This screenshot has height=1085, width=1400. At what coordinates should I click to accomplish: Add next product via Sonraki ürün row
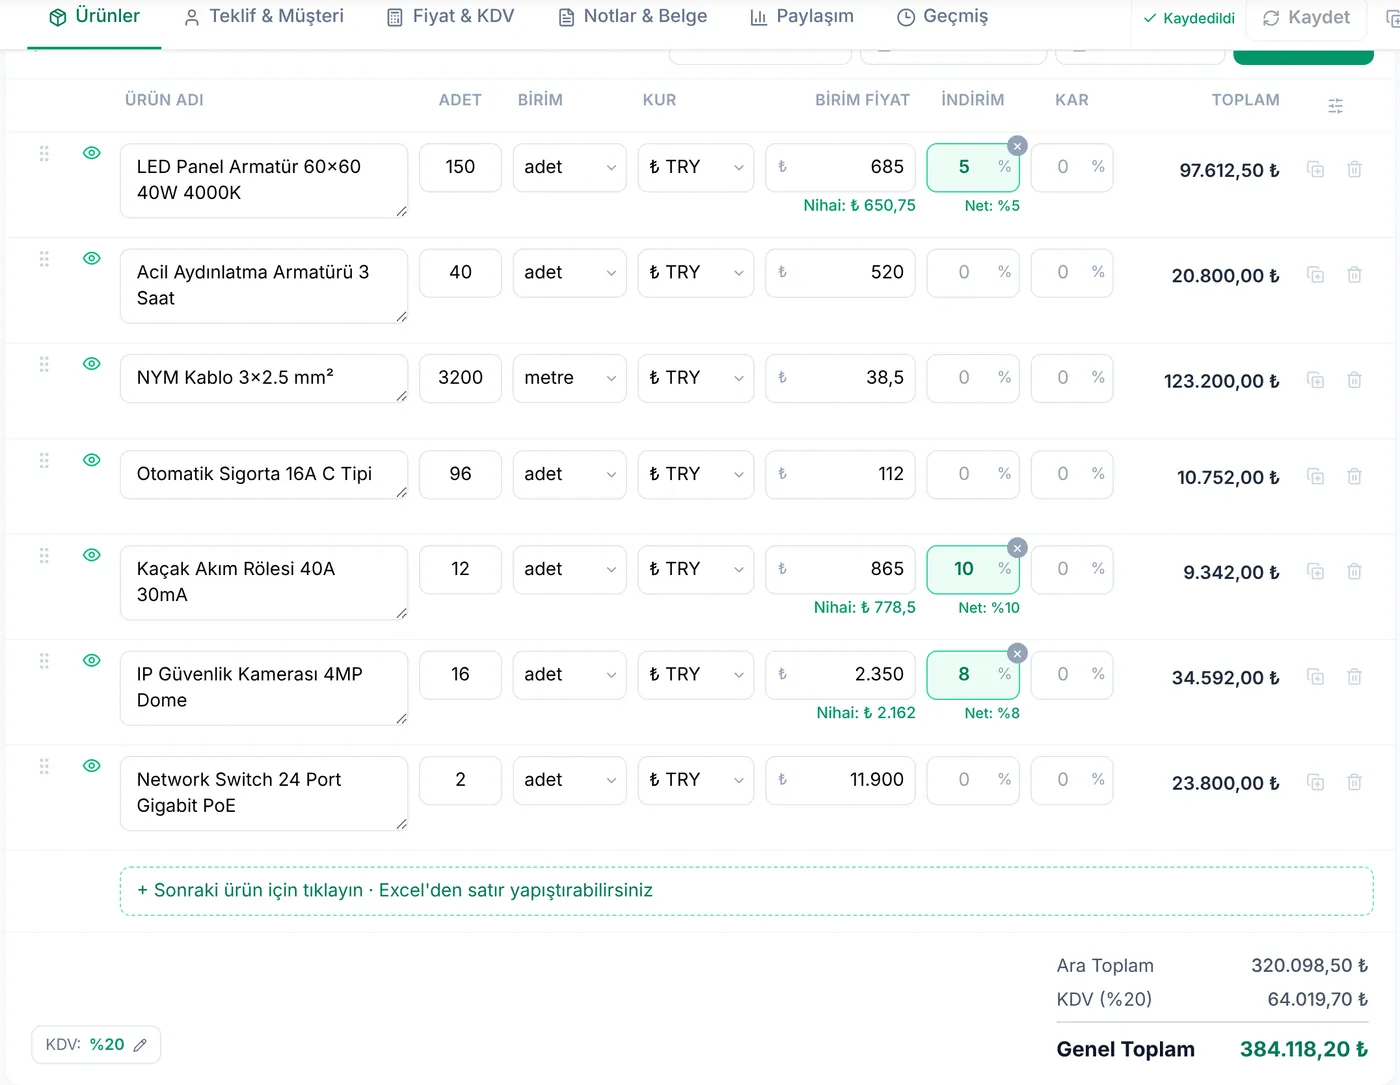[x=746, y=891]
